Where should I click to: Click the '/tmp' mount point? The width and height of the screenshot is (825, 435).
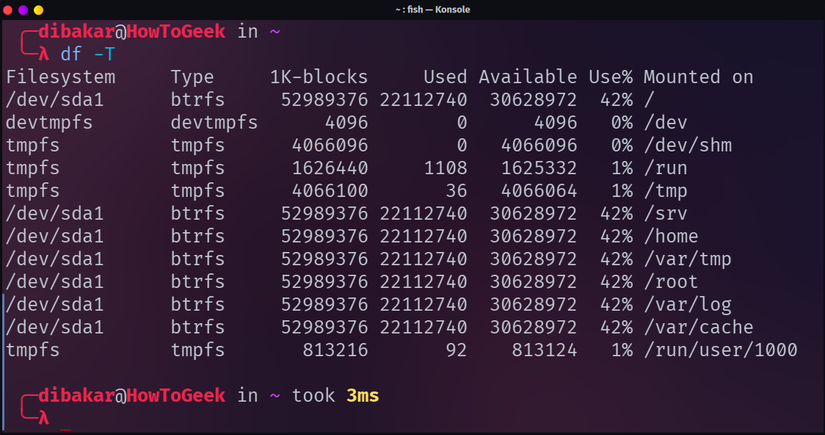[x=666, y=191]
